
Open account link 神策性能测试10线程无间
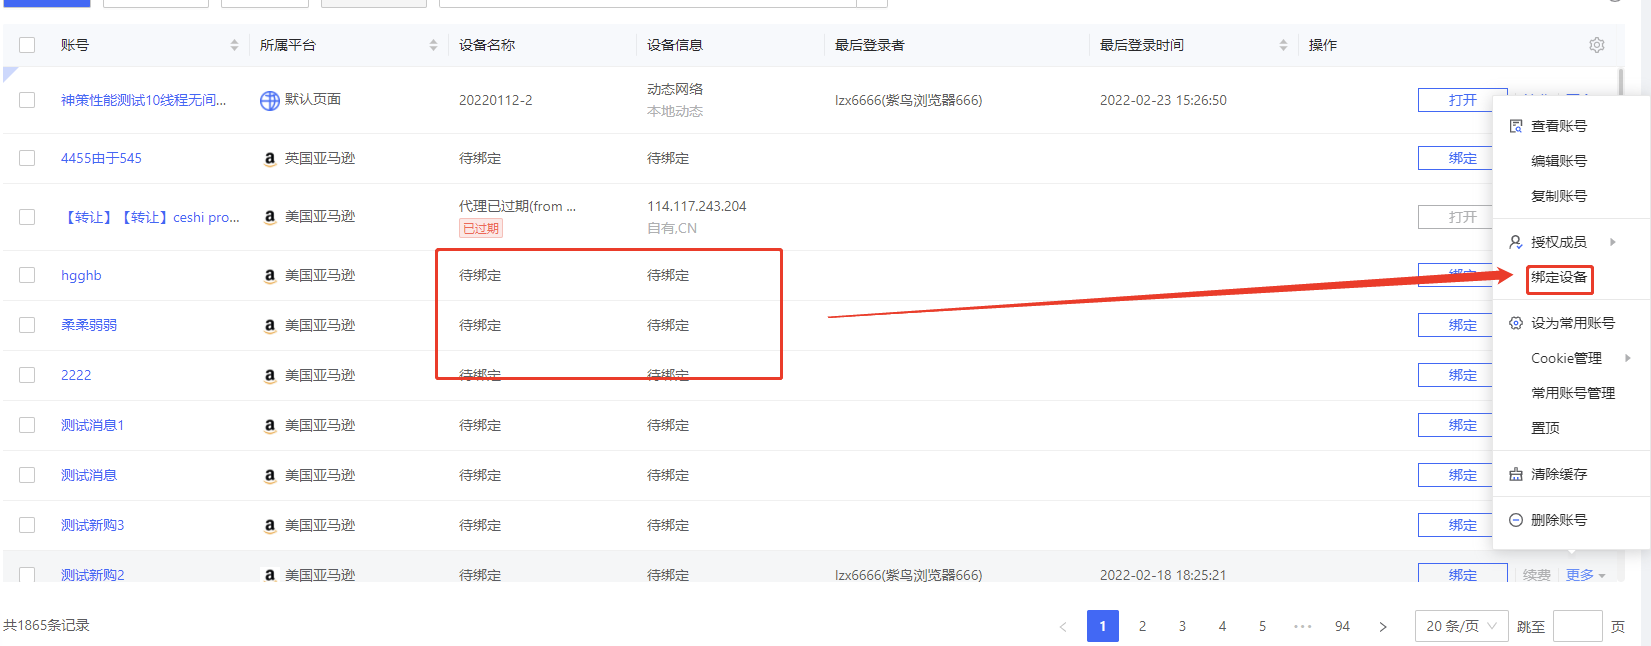pyautogui.click(x=143, y=100)
